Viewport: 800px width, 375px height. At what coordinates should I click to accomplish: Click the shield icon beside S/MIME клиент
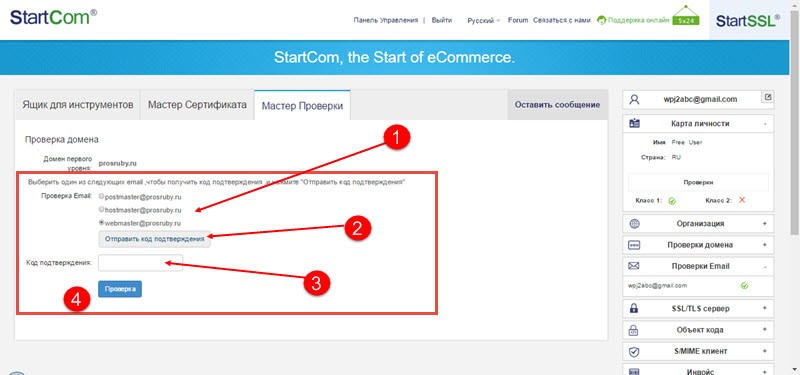(x=634, y=351)
